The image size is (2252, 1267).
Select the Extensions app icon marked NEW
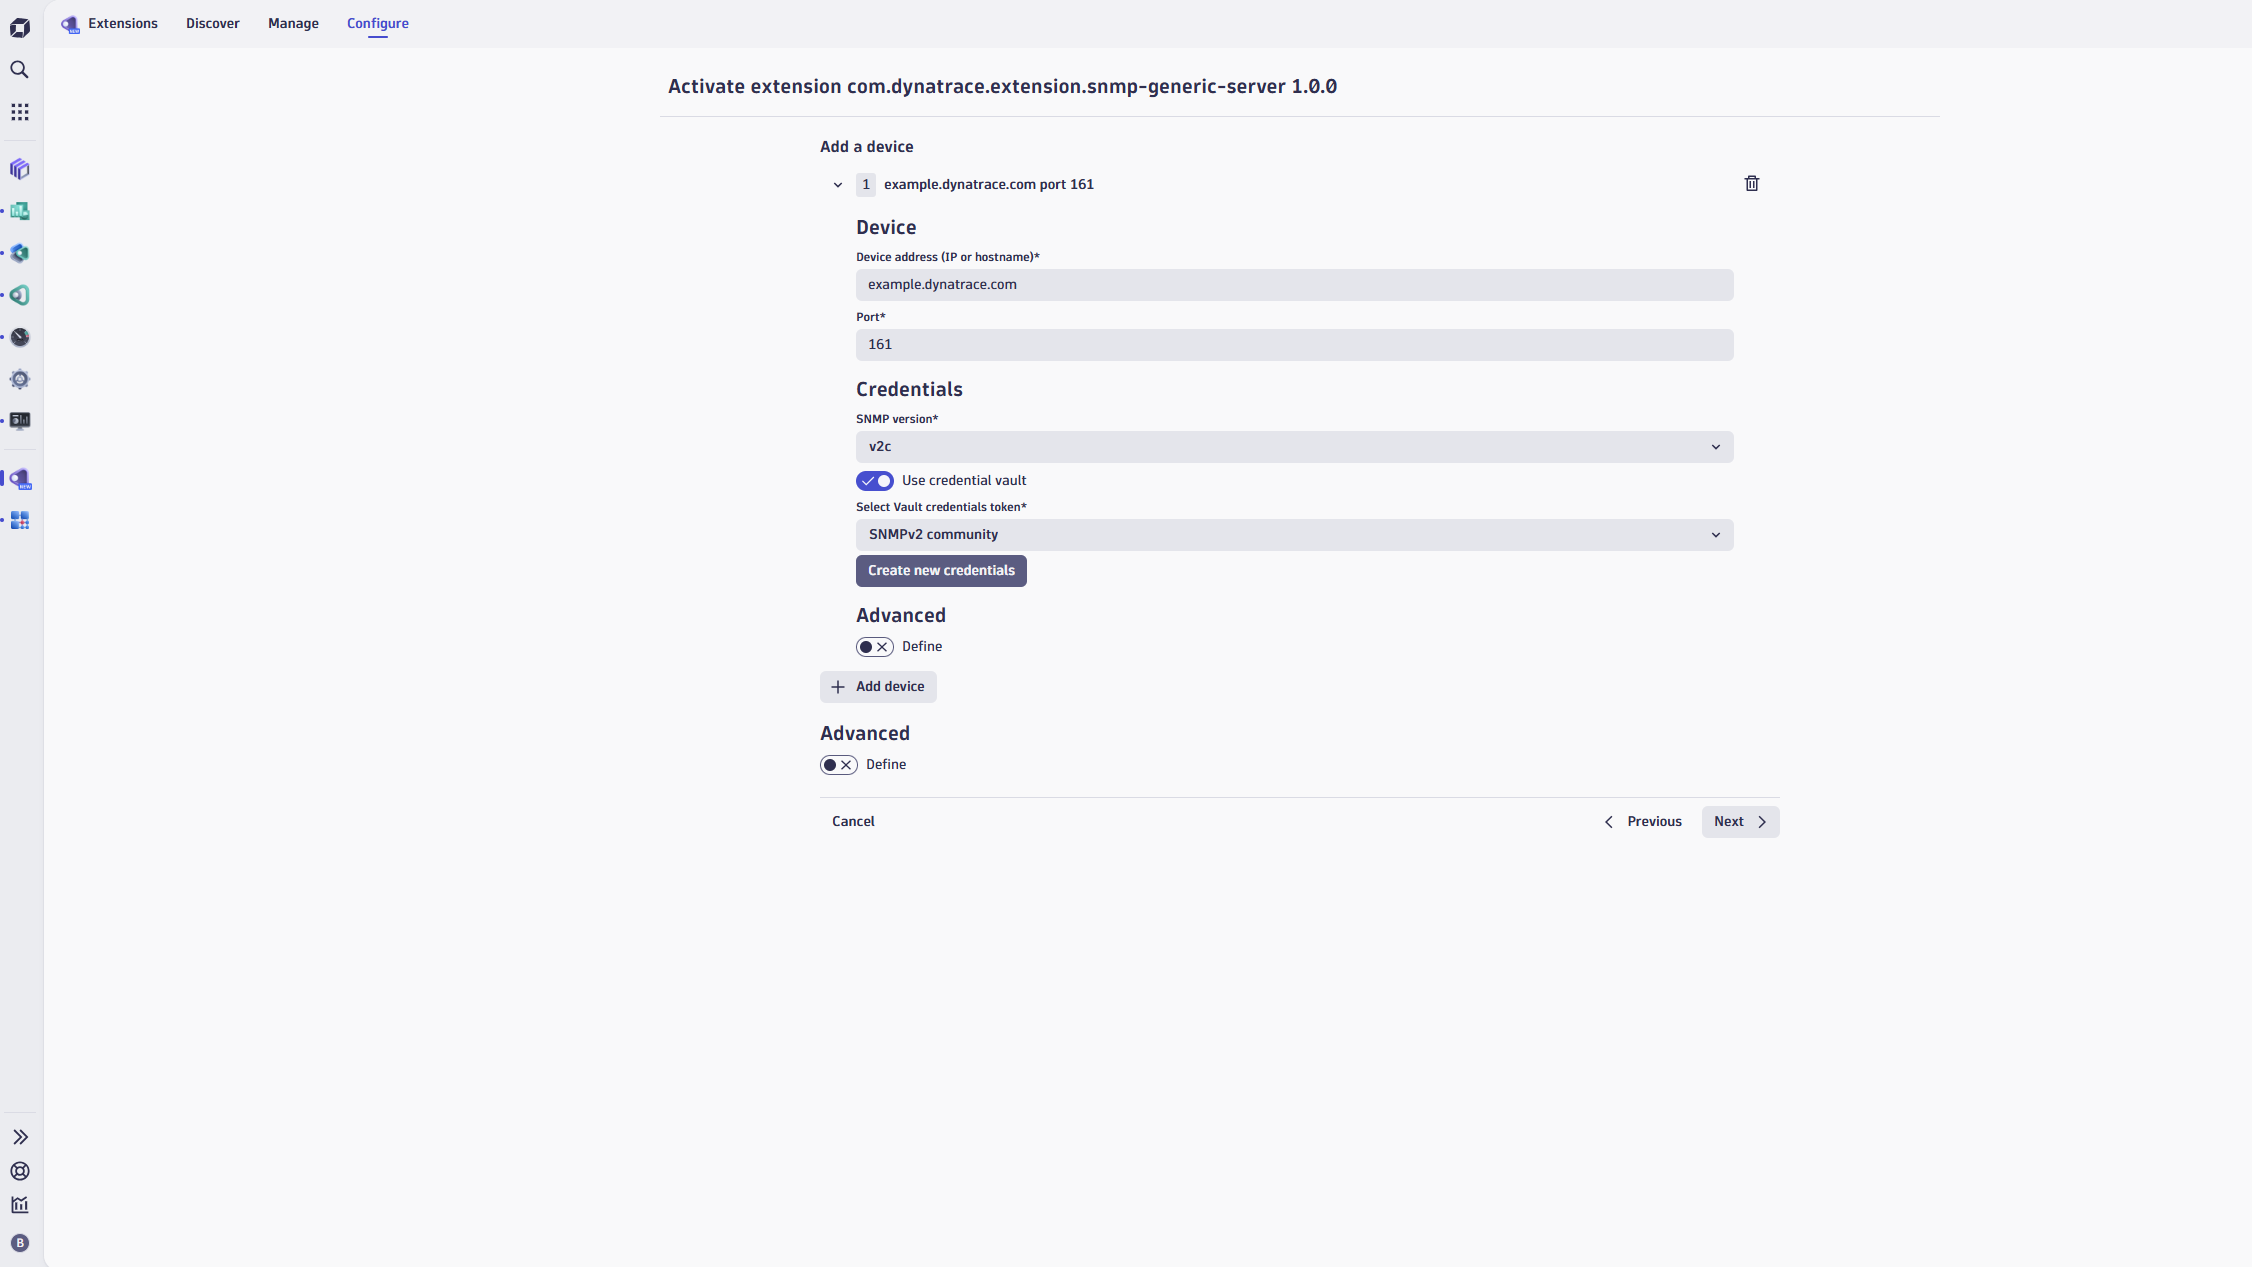pos(20,478)
